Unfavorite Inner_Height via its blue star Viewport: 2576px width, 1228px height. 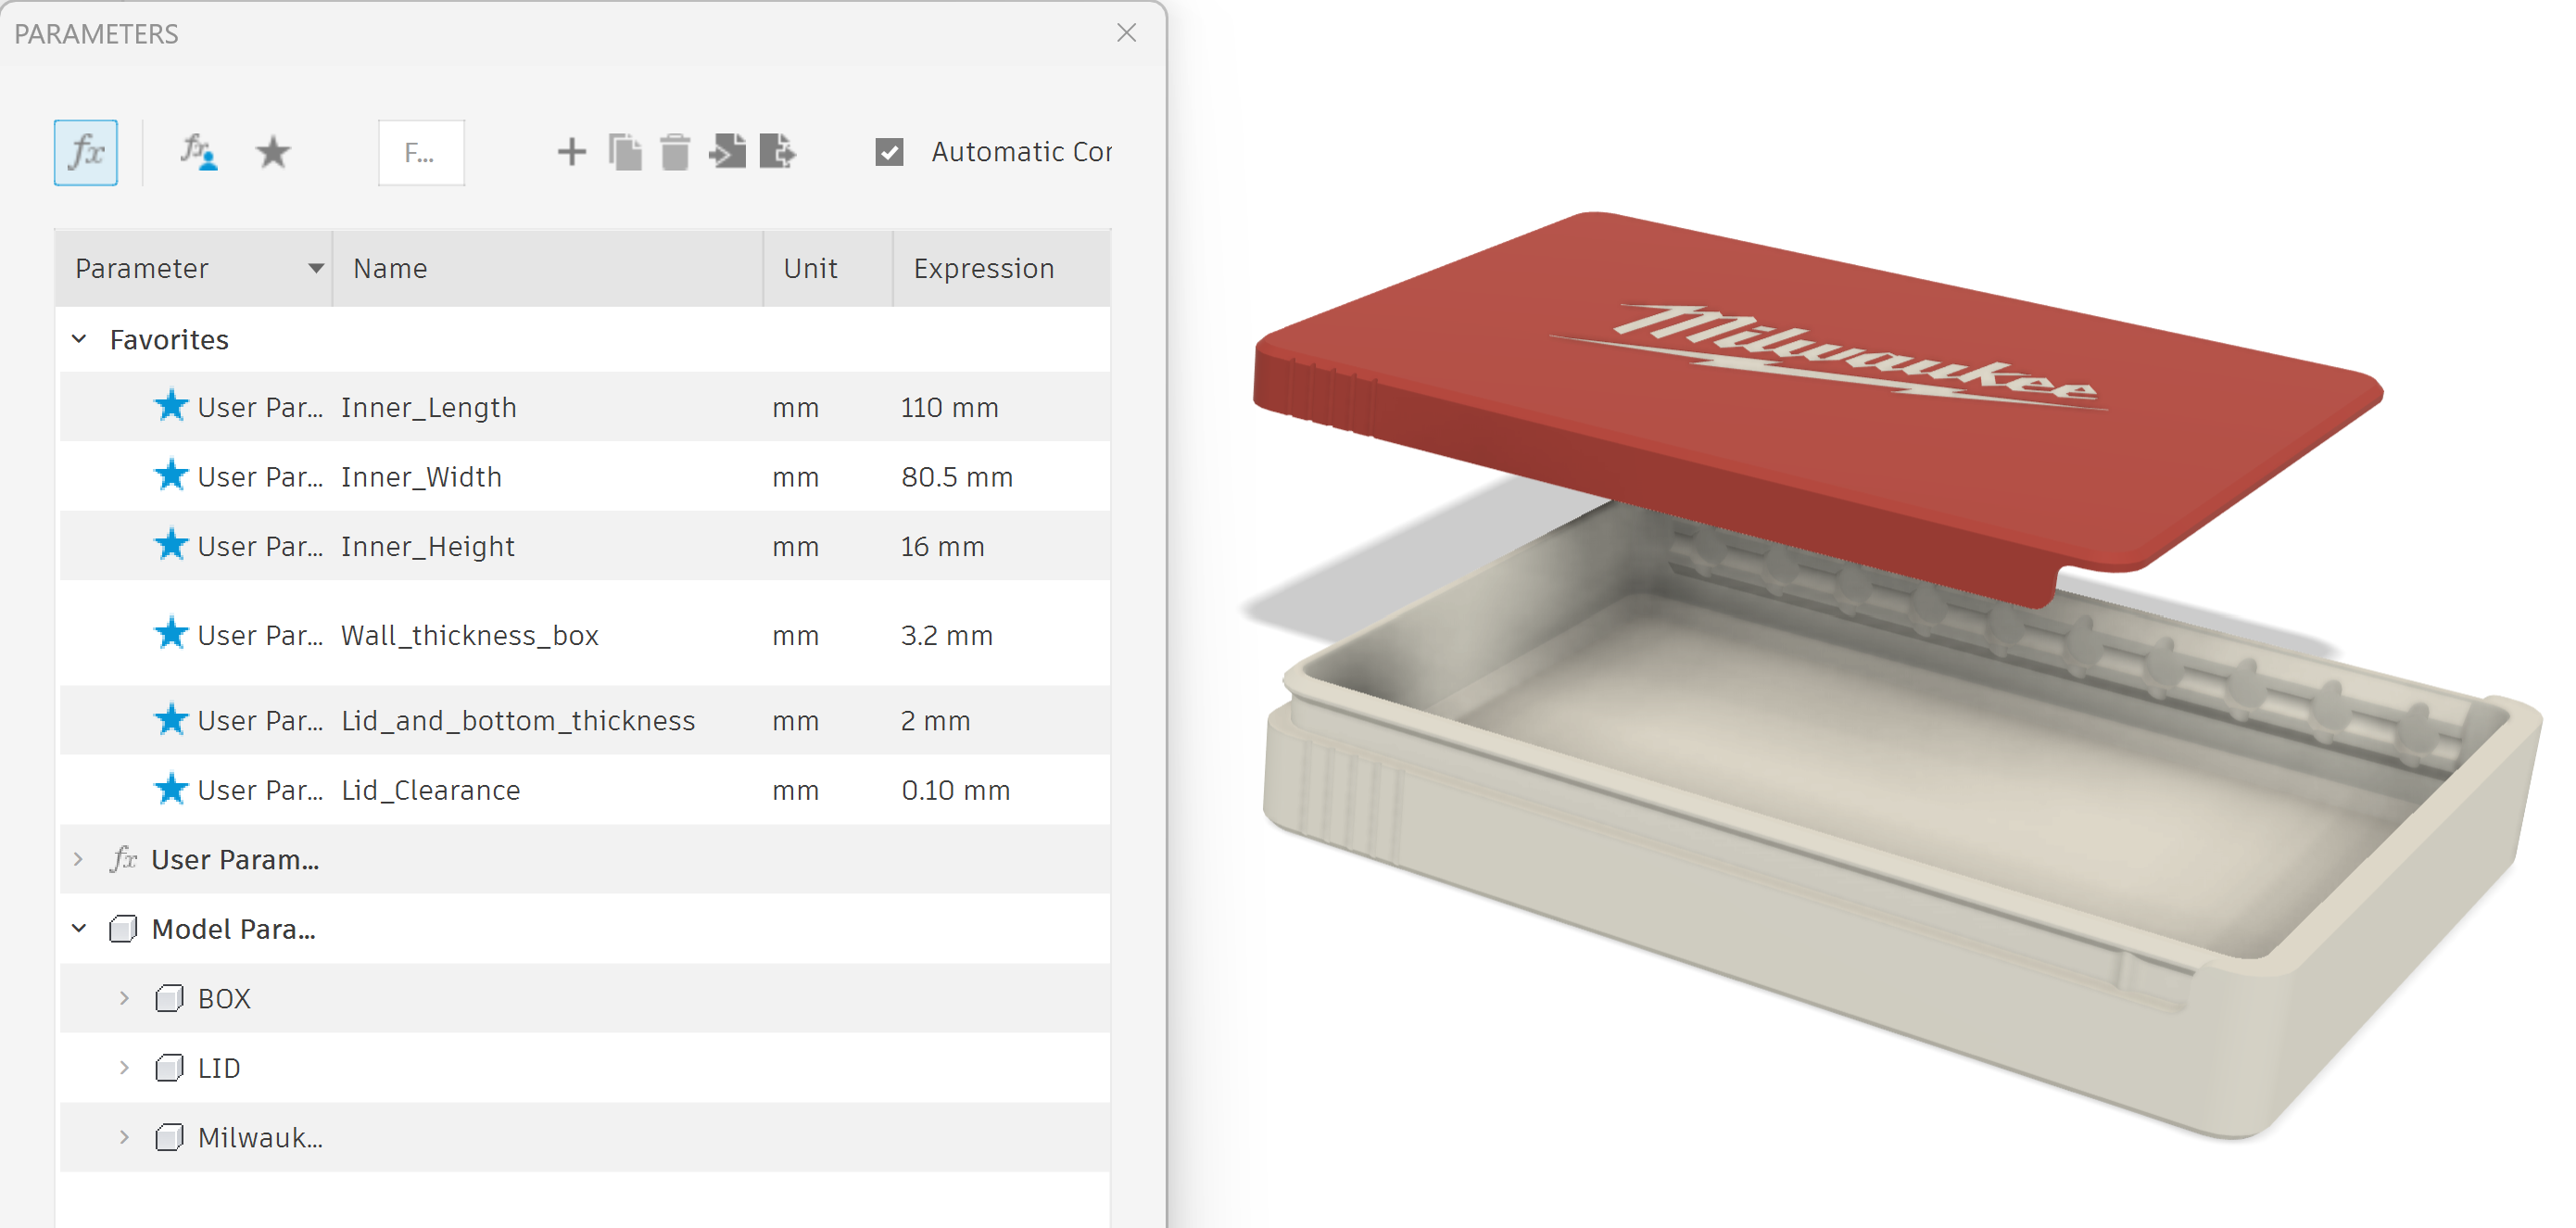point(171,545)
